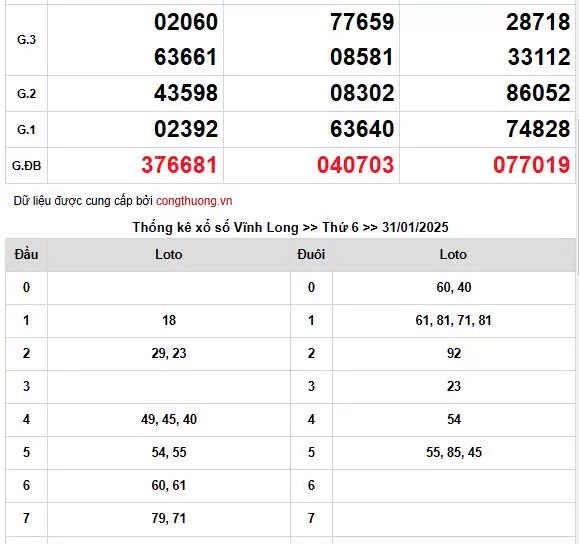This screenshot has height=544, width=579.
Task: Click digit 2 in the Đuôi column
Action: coord(311,353)
